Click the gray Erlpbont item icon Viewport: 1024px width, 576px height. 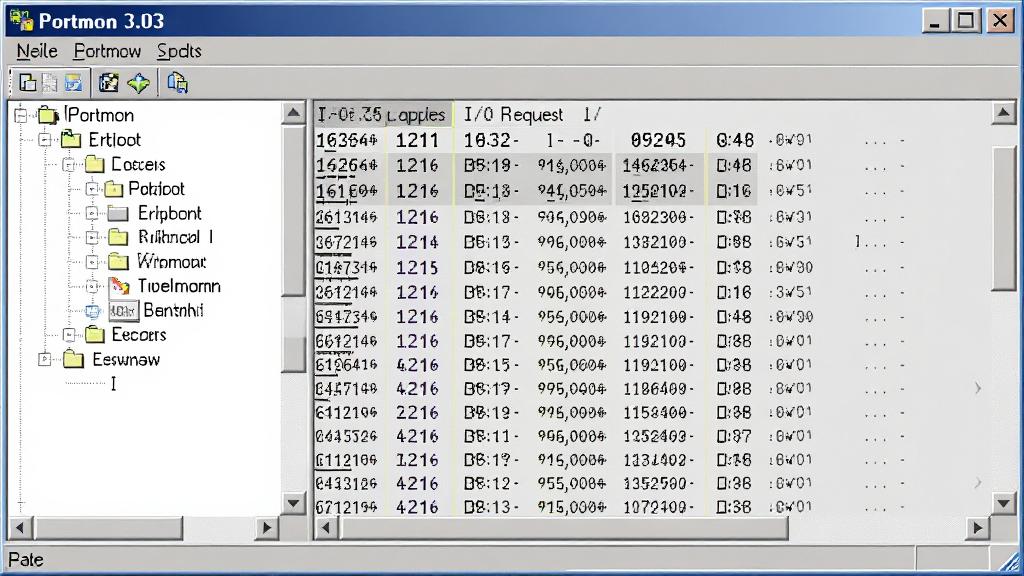[118, 214]
